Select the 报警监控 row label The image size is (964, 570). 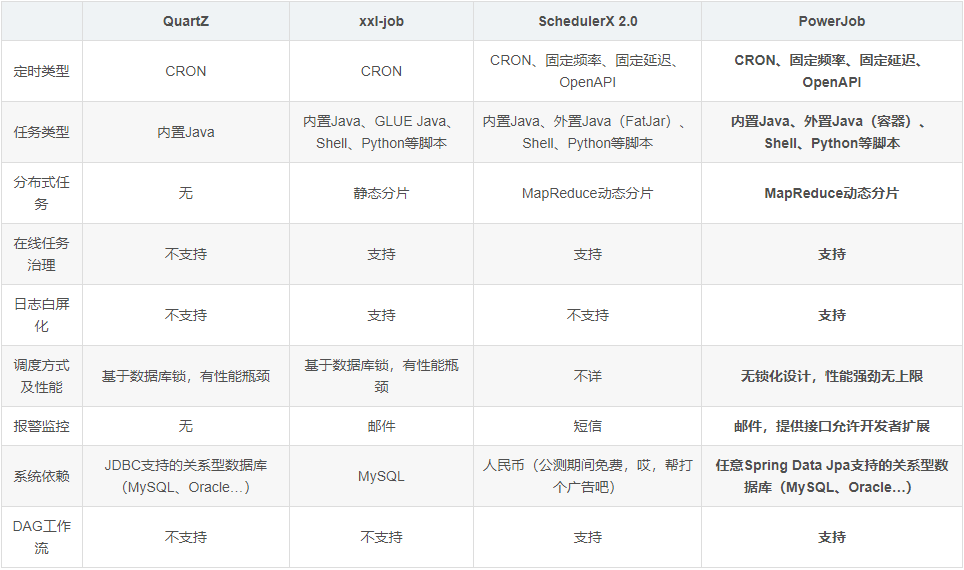click(x=41, y=426)
